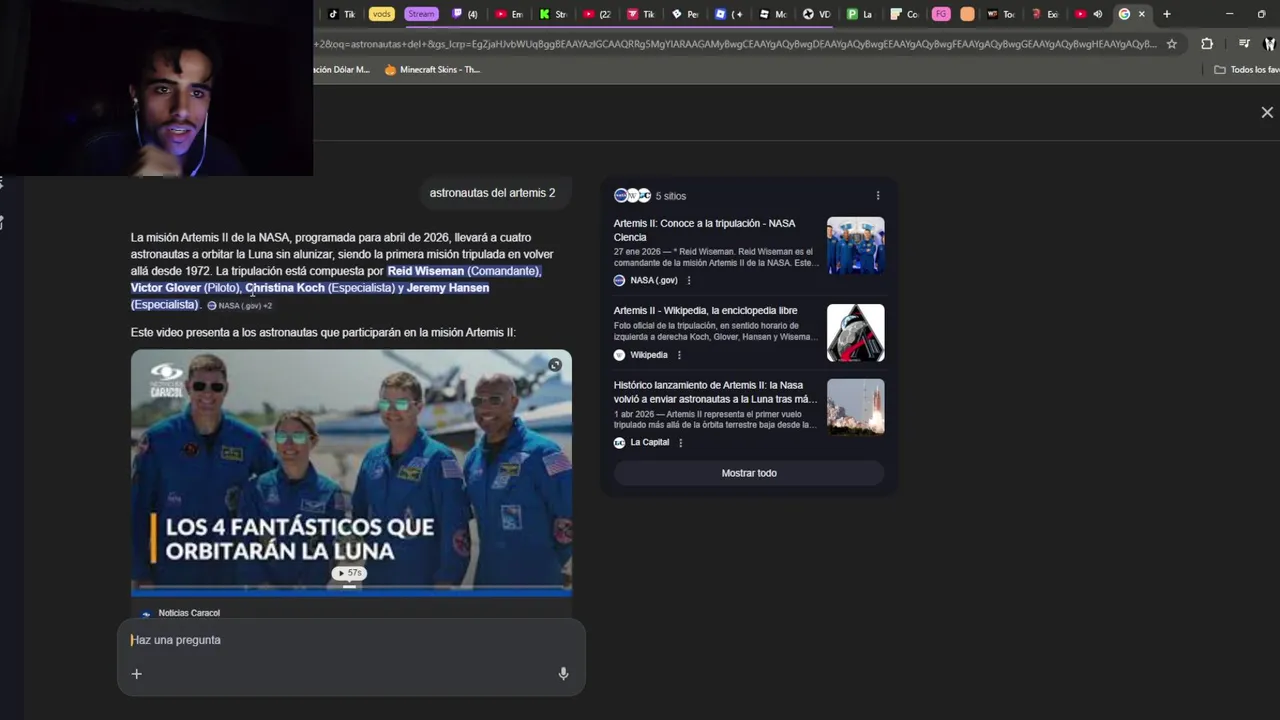1280x720 pixels.
Task: Switch to the 'FG' pink tab group
Action: tap(941, 14)
